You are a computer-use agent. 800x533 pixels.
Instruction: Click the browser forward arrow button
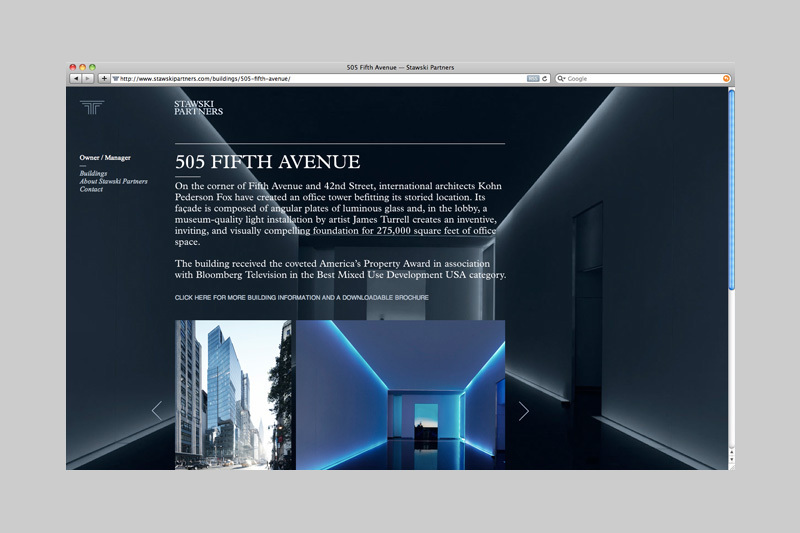point(88,79)
